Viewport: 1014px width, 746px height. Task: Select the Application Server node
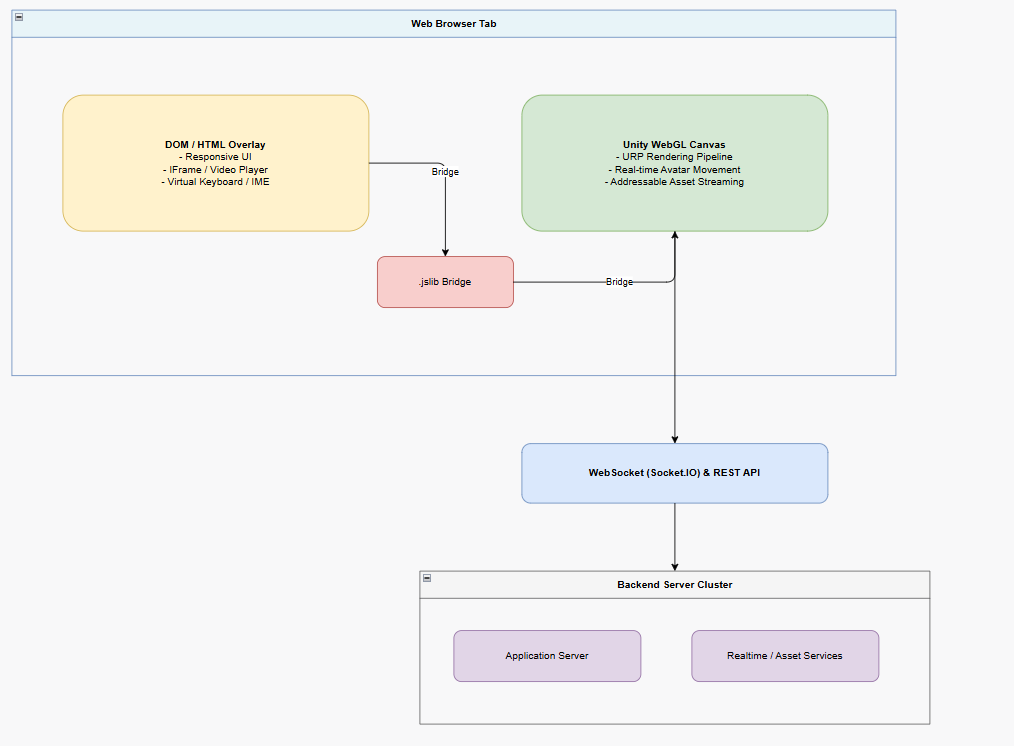pyautogui.click(x=547, y=655)
